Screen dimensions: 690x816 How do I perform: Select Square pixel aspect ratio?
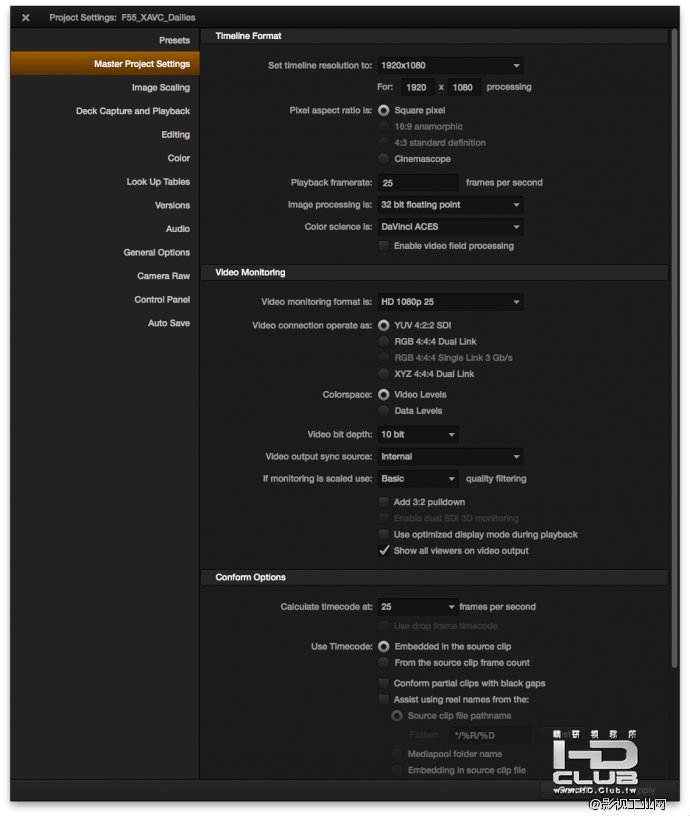click(384, 110)
